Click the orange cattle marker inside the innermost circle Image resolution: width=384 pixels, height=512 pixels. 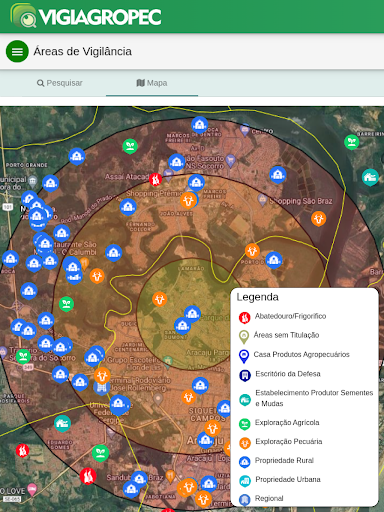tap(160, 299)
